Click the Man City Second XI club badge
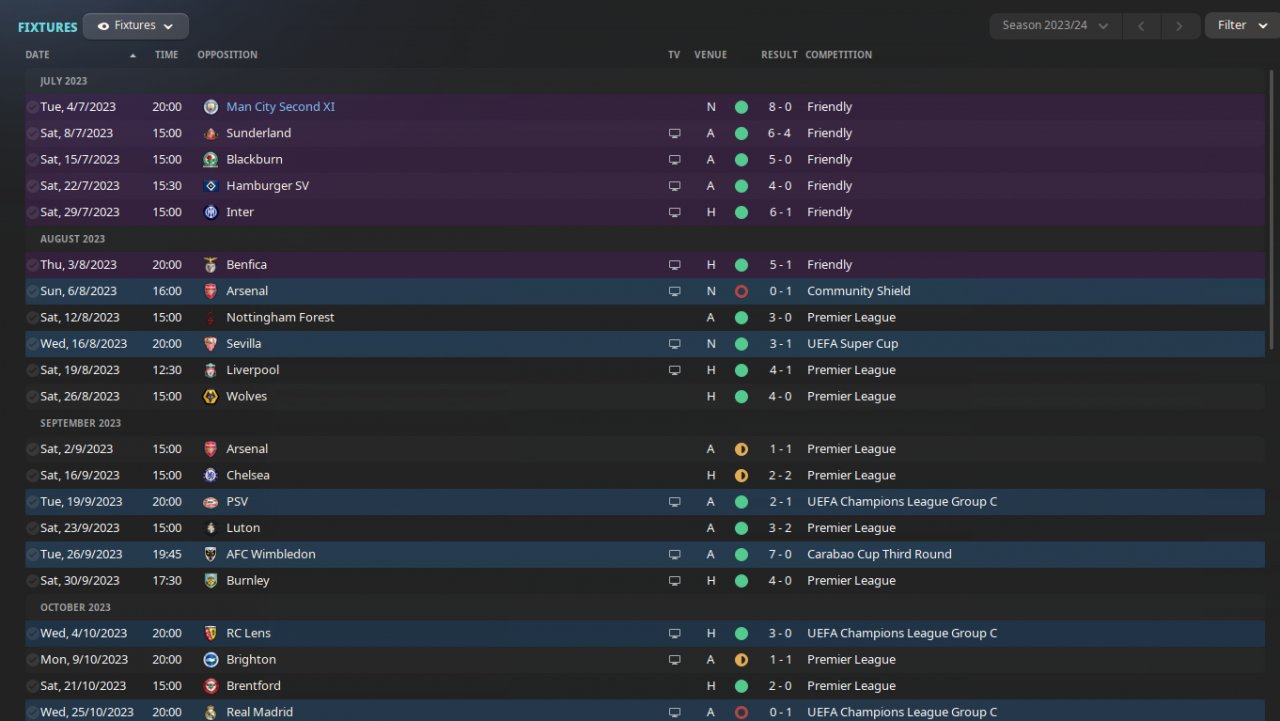This screenshot has width=1280, height=721. pyautogui.click(x=210, y=107)
